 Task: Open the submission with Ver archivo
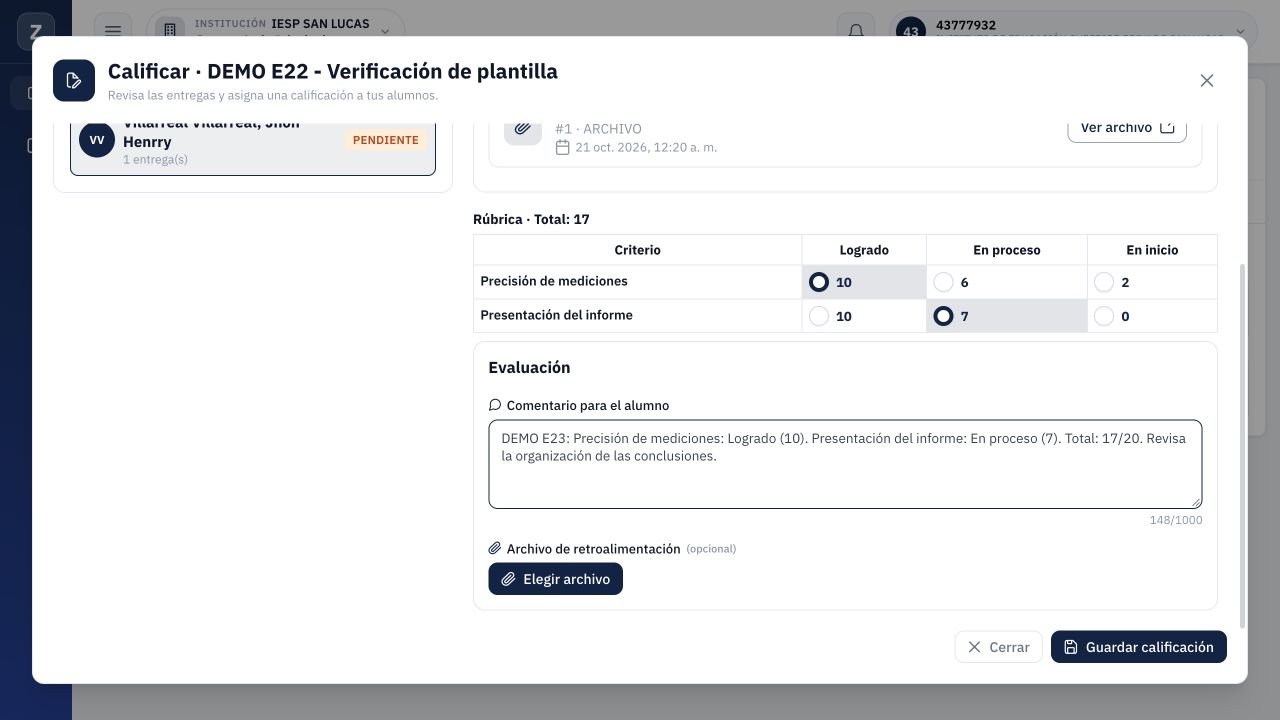1127,128
